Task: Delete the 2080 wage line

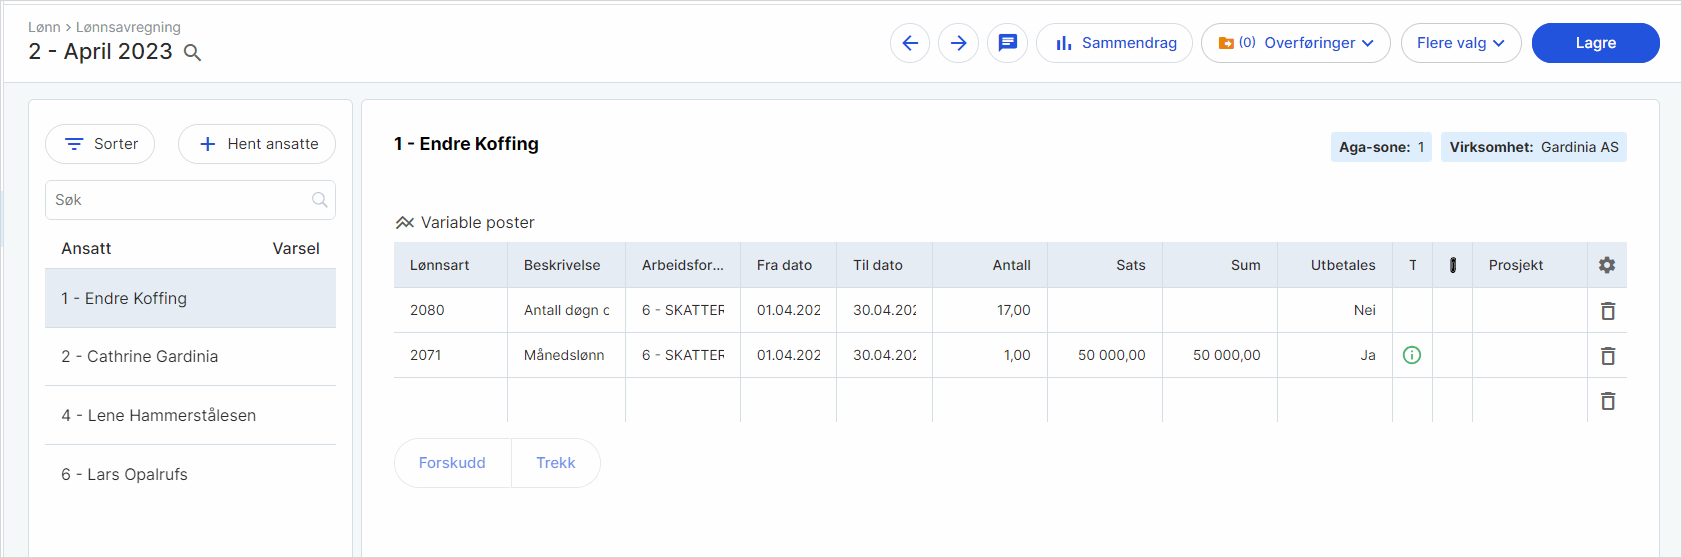Action: (x=1608, y=311)
